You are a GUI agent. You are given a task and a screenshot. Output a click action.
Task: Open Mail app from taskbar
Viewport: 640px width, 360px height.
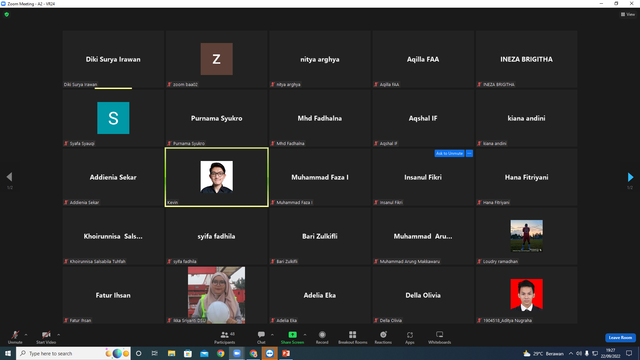[204, 353]
